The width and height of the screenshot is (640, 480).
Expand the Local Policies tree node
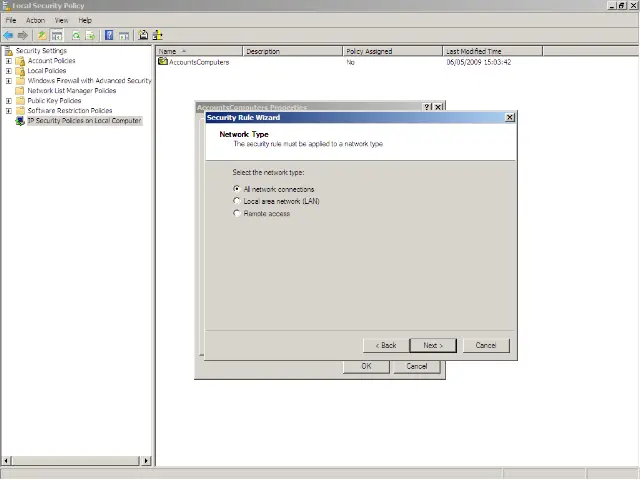click(x=9, y=71)
